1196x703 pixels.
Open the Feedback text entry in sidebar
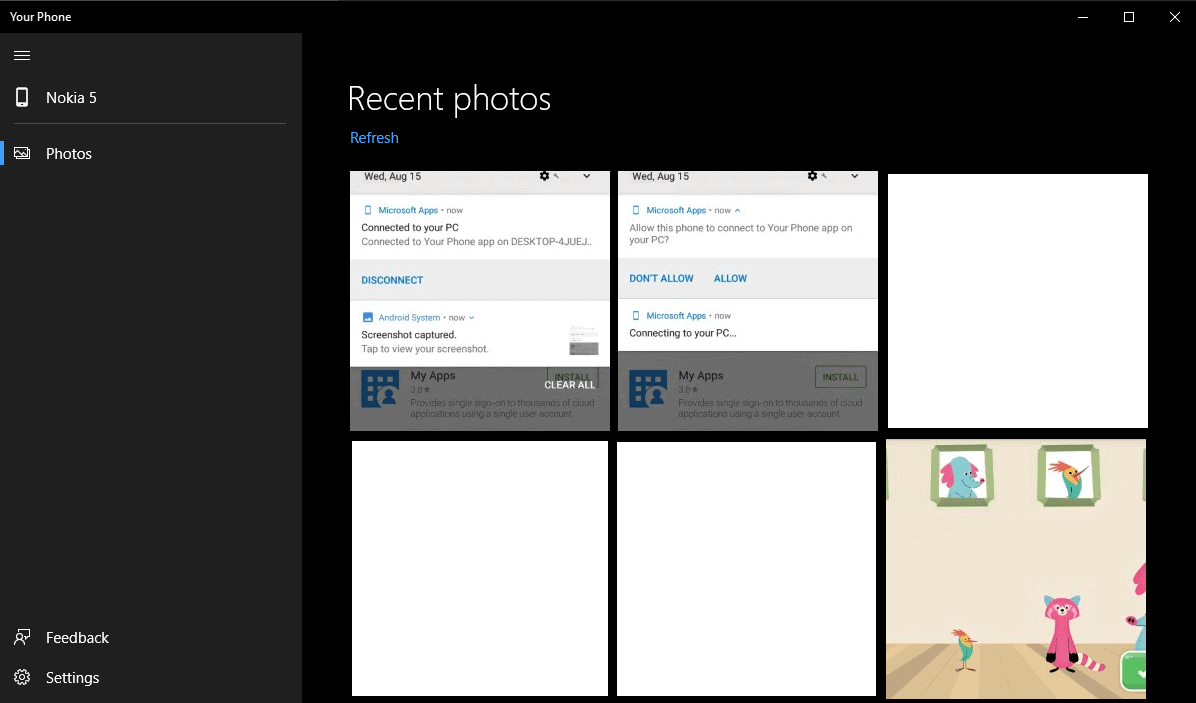click(x=77, y=638)
